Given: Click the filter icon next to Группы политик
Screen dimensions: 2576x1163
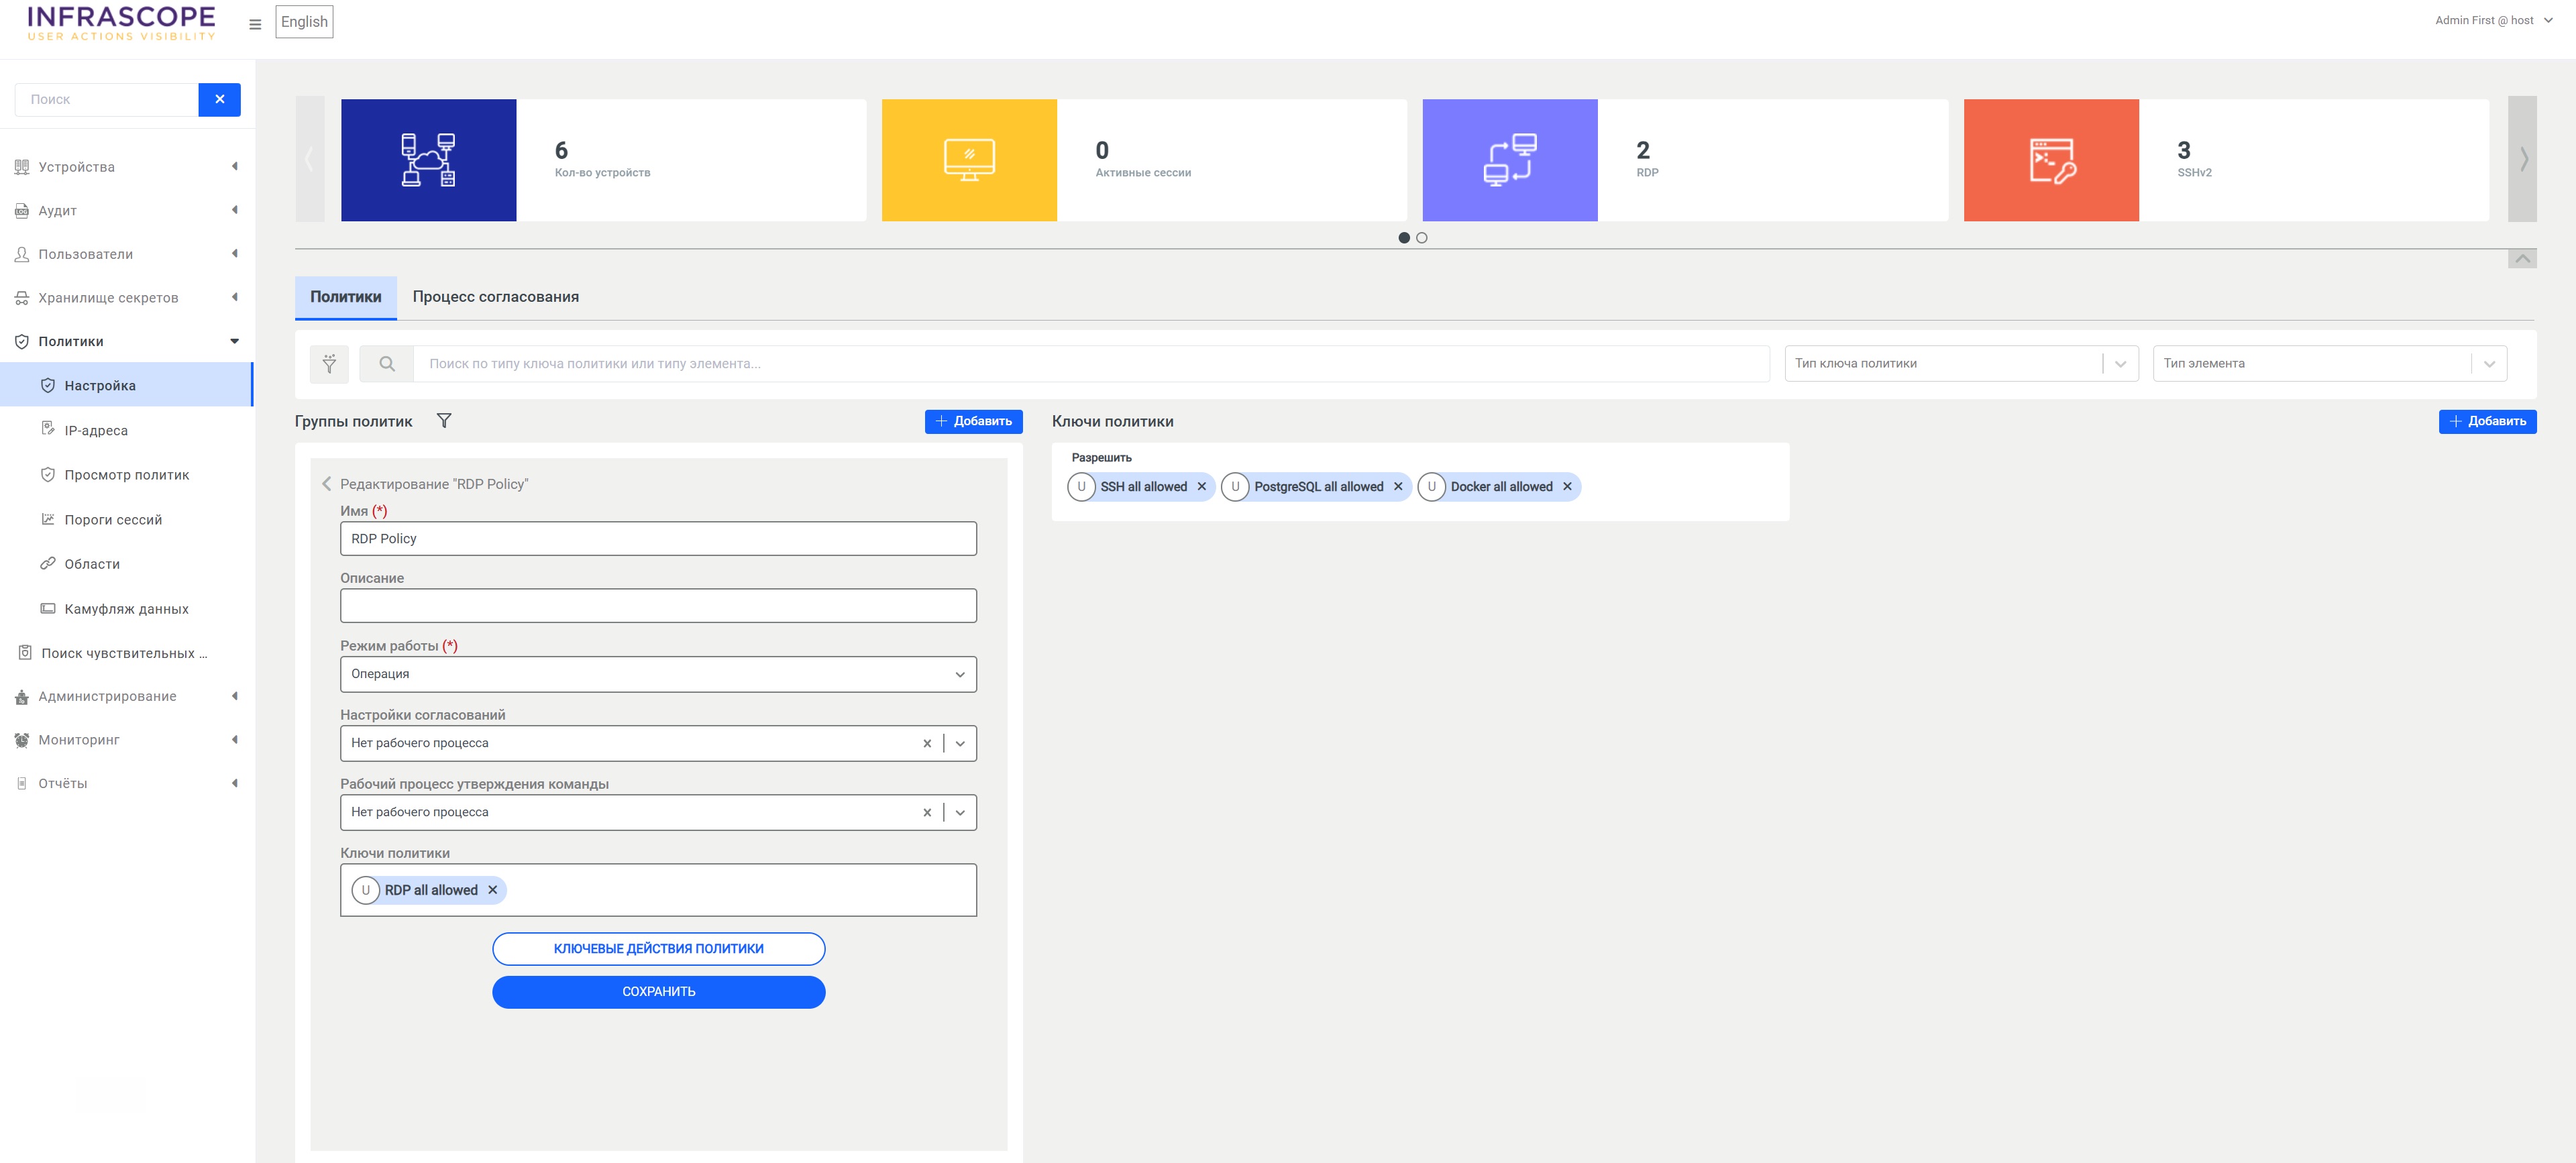Looking at the screenshot, I should point(444,421).
